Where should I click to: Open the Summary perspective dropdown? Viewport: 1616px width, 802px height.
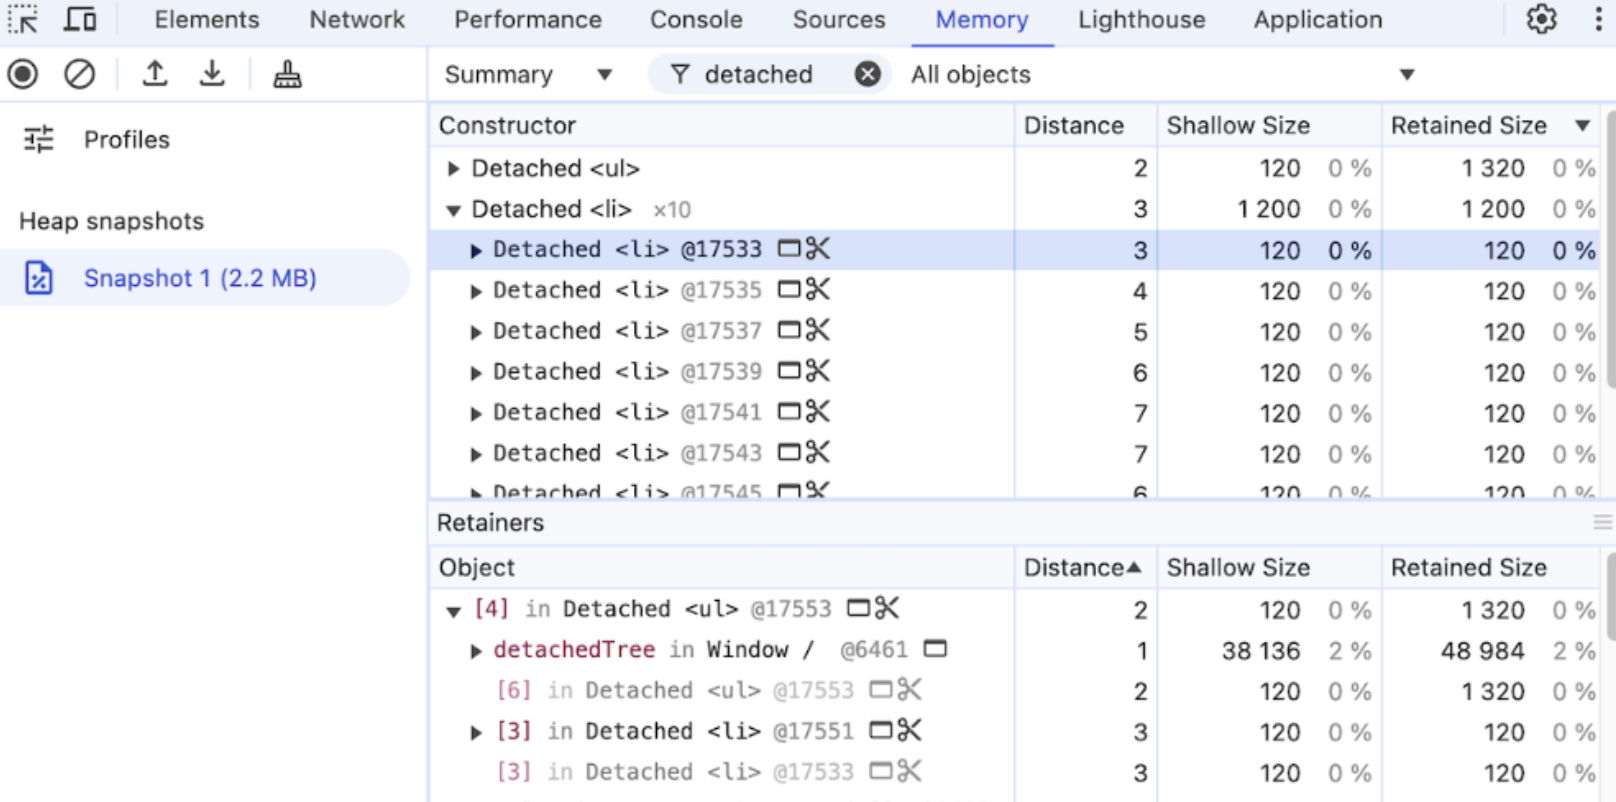pyautogui.click(x=528, y=74)
